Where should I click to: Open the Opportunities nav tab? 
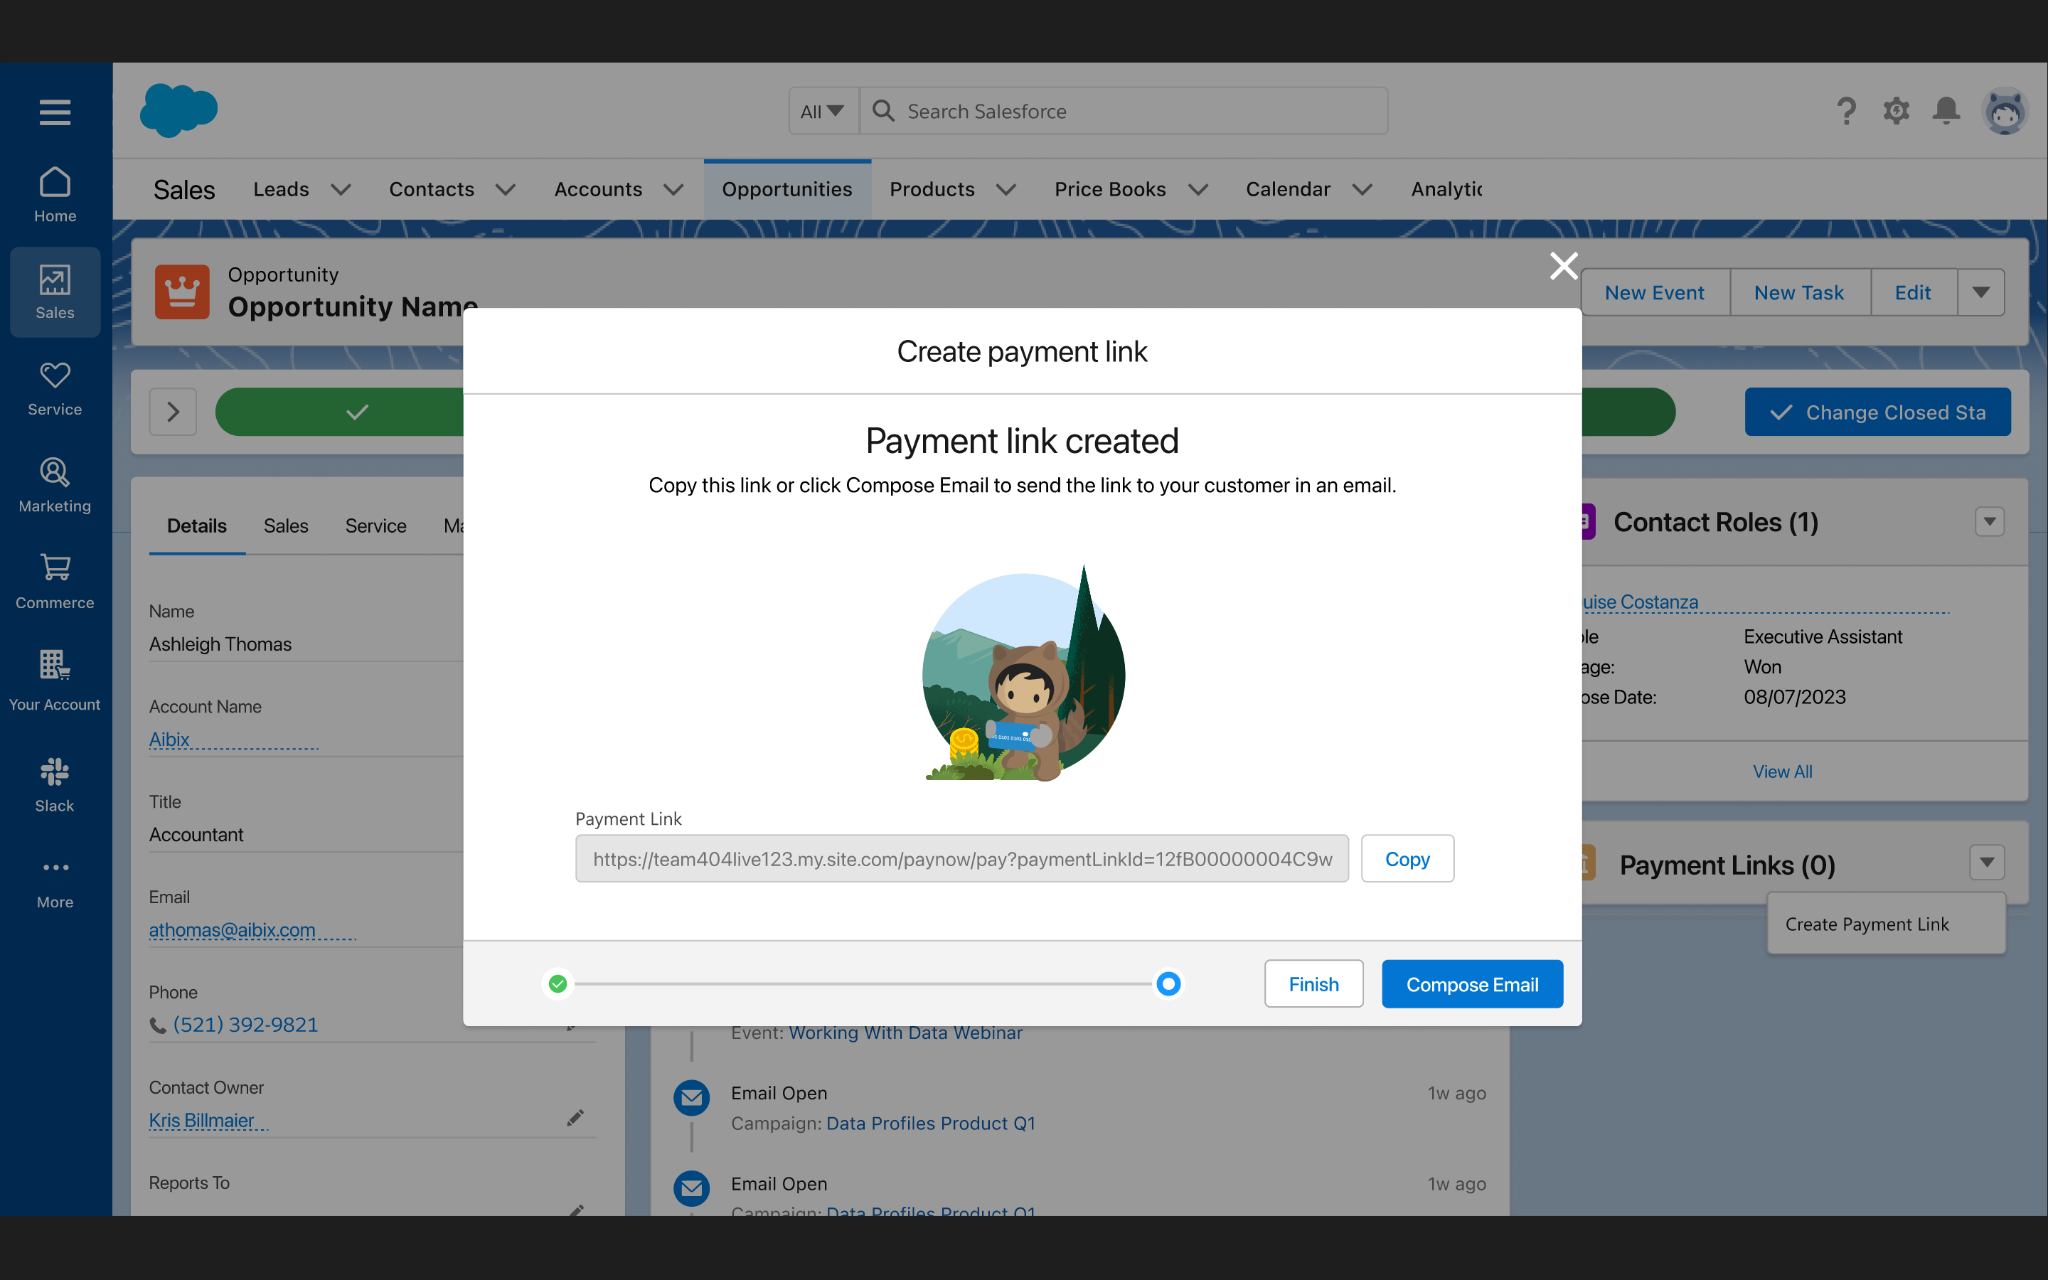[x=787, y=190]
